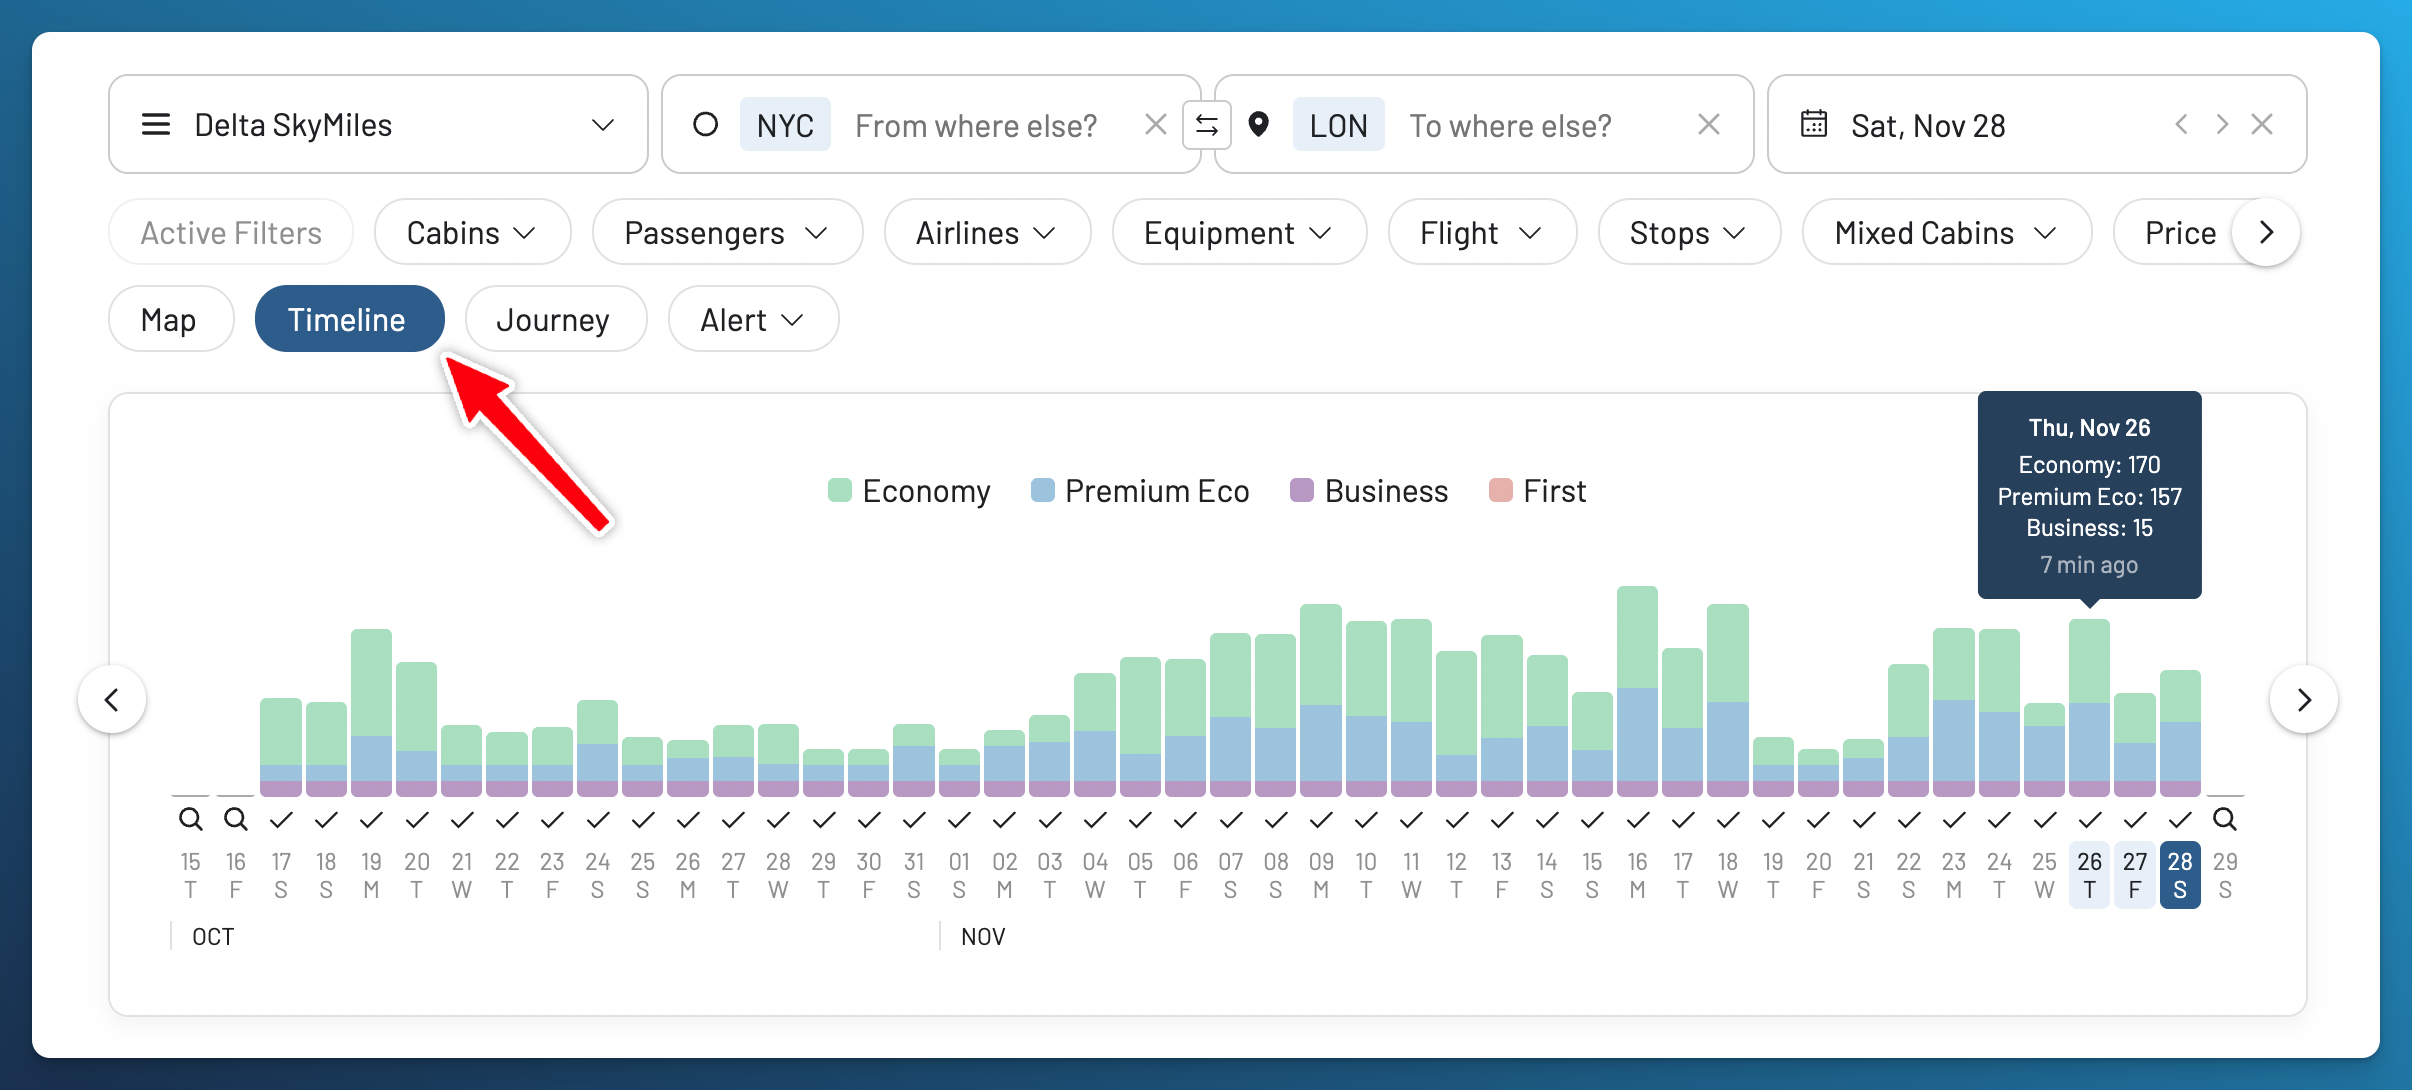2412x1090 pixels.
Task: Select the LON destination chip
Action: coord(1338,125)
